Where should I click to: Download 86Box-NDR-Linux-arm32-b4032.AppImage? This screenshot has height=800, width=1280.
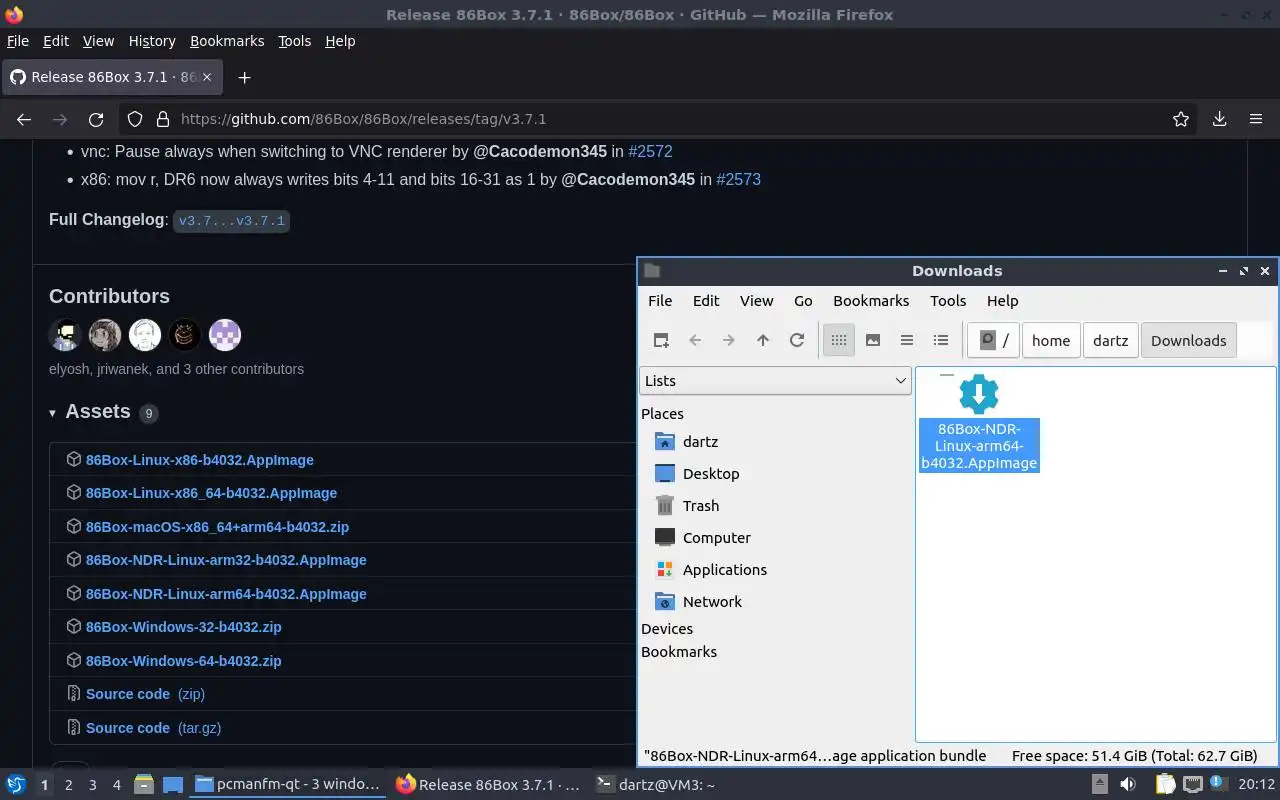coord(226,560)
